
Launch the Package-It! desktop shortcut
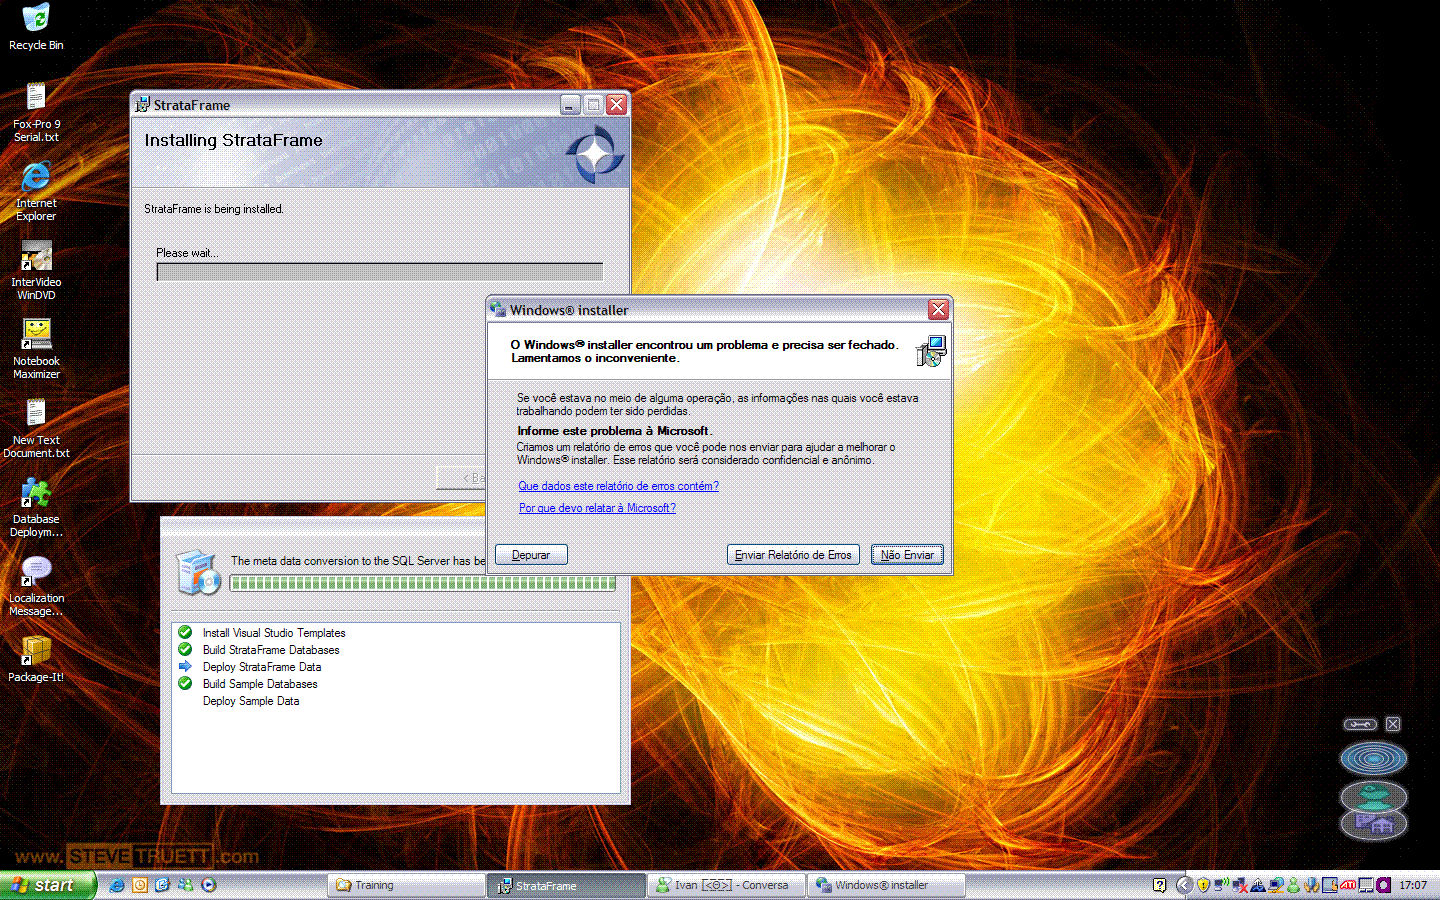click(36, 651)
